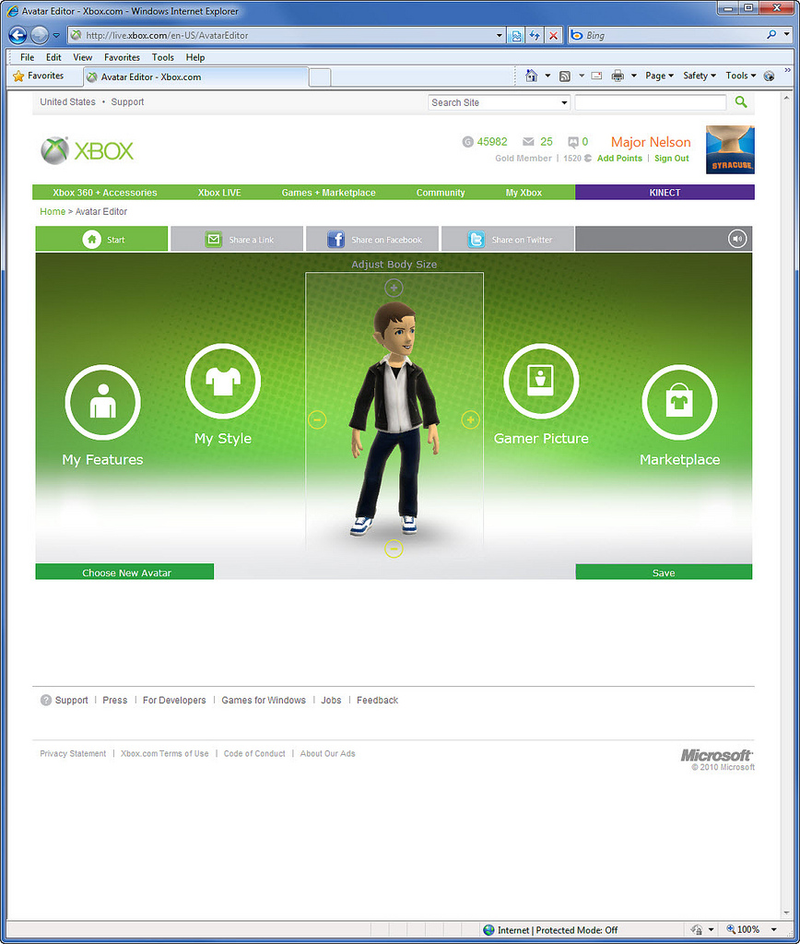Open the KINECT nav item
This screenshot has height=944, width=800.
(665, 193)
